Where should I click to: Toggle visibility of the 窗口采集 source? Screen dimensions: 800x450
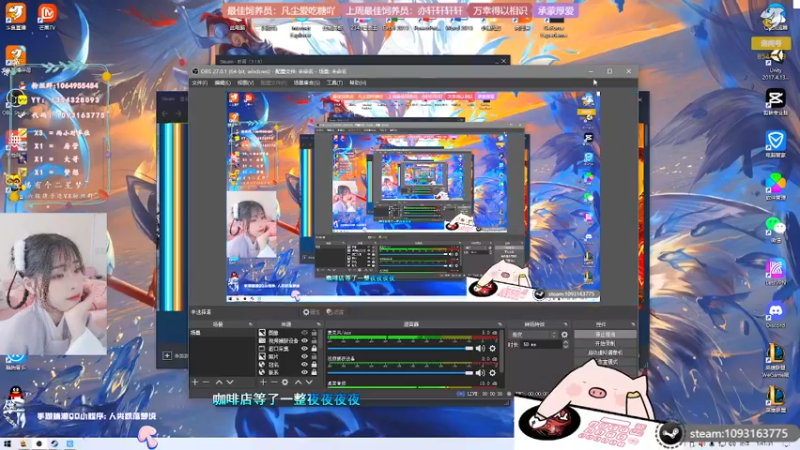tap(305, 348)
